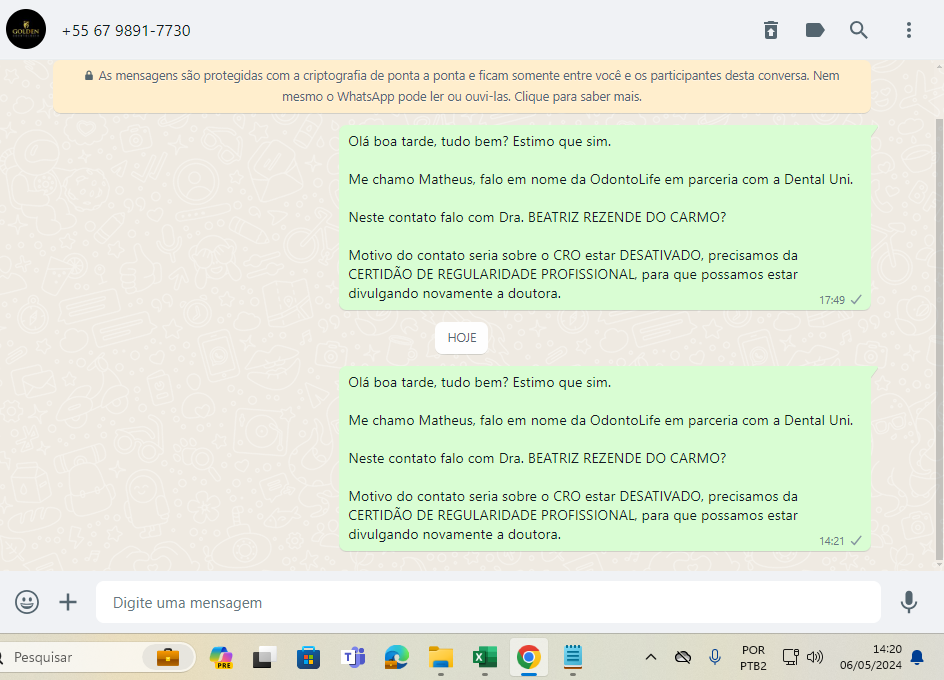
Task: Click the 'Neste contato falo com Dra.' line in the 17:49 message
Action: tap(537, 217)
